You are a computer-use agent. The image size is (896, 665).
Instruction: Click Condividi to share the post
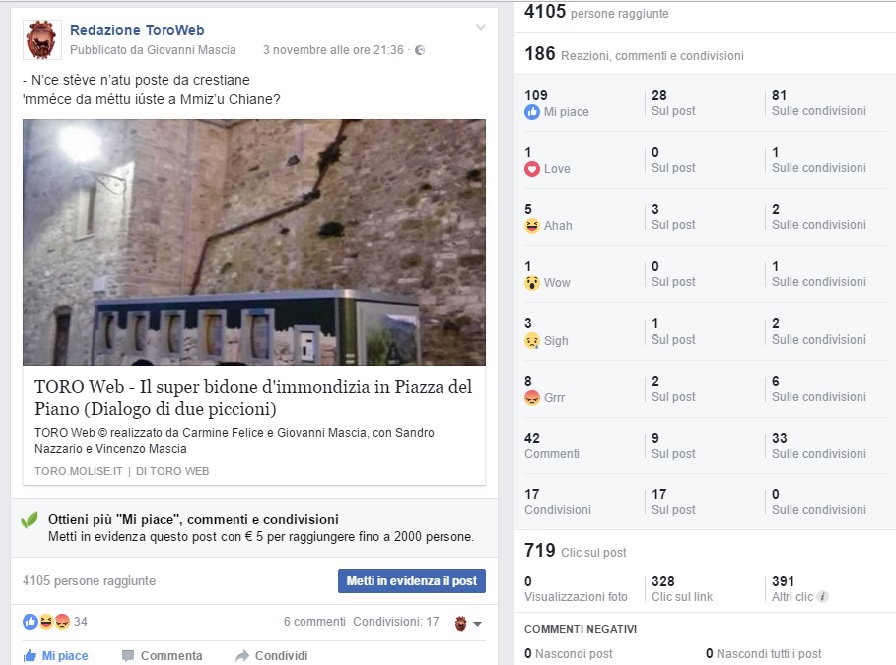pyautogui.click(x=271, y=655)
